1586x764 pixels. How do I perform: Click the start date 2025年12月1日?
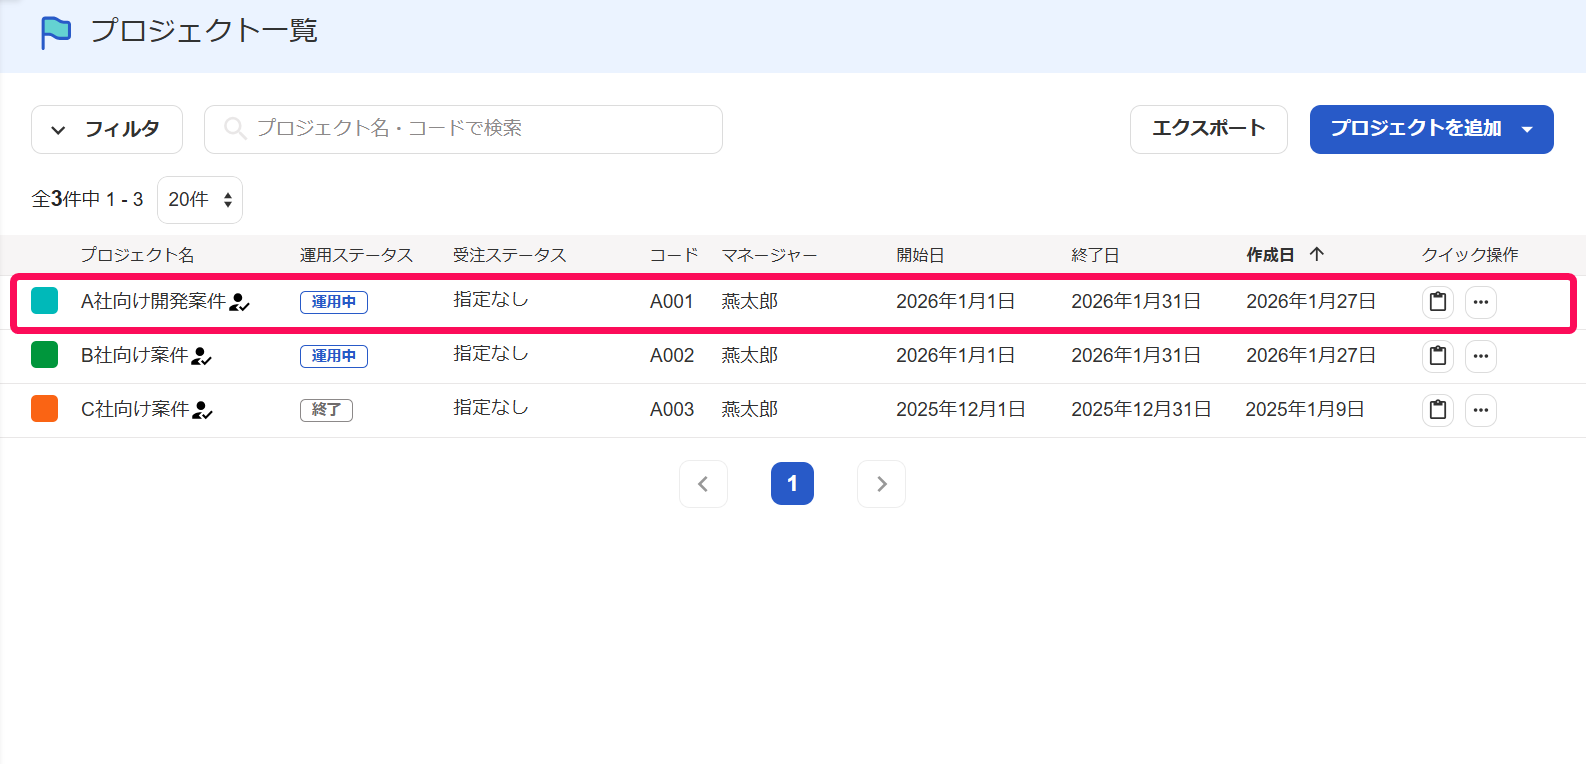pyautogui.click(x=960, y=409)
